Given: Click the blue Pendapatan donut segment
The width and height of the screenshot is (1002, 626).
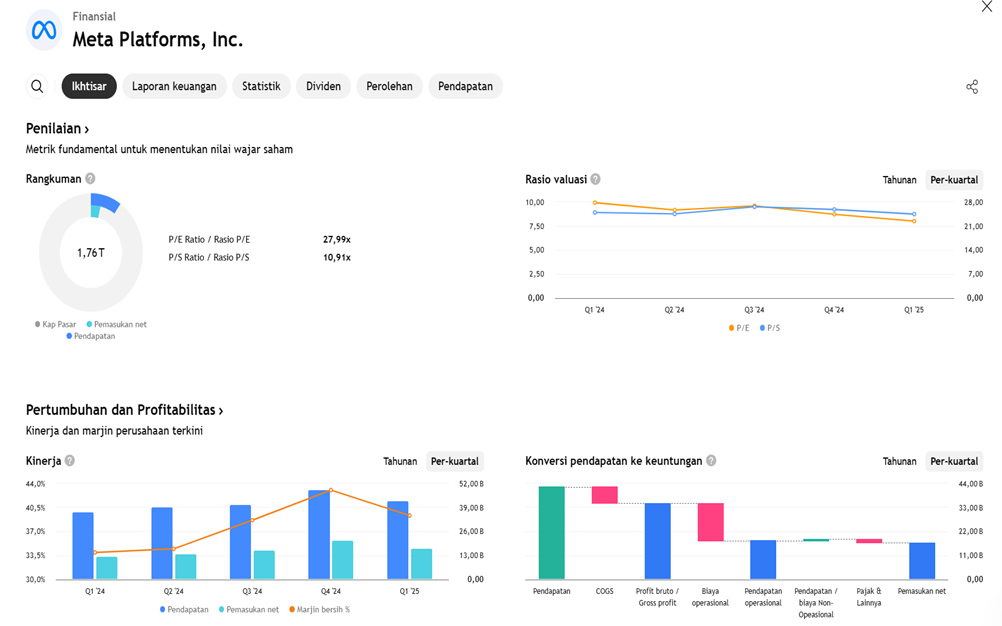Looking at the screenshot, I should tap(107, 202).
